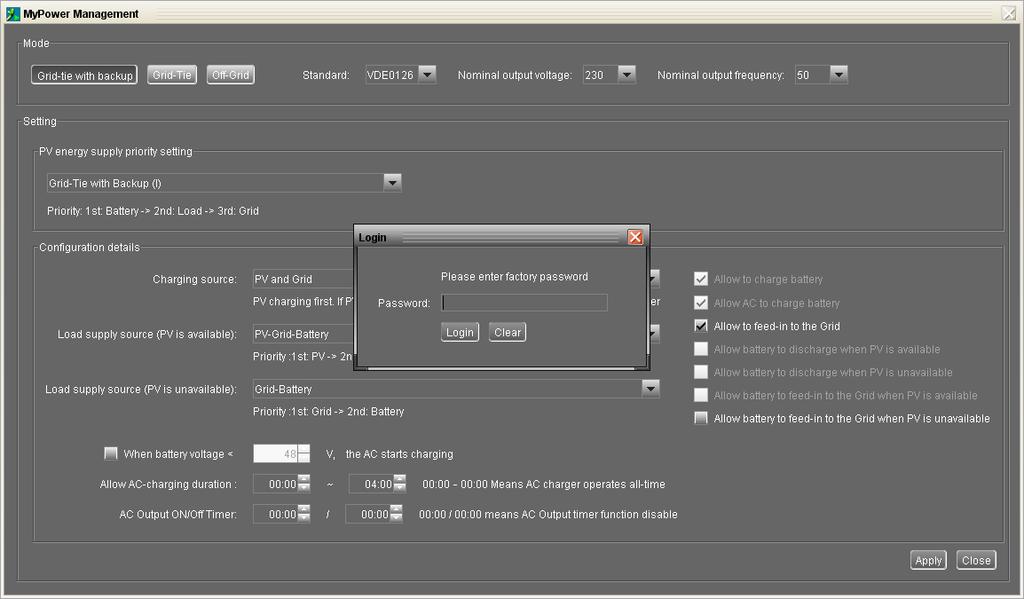The height and width of the screenshot is (599, 1024).
Task: Click the 'Allow AC-charging duration :' label
Action: [x=168, y=484]
